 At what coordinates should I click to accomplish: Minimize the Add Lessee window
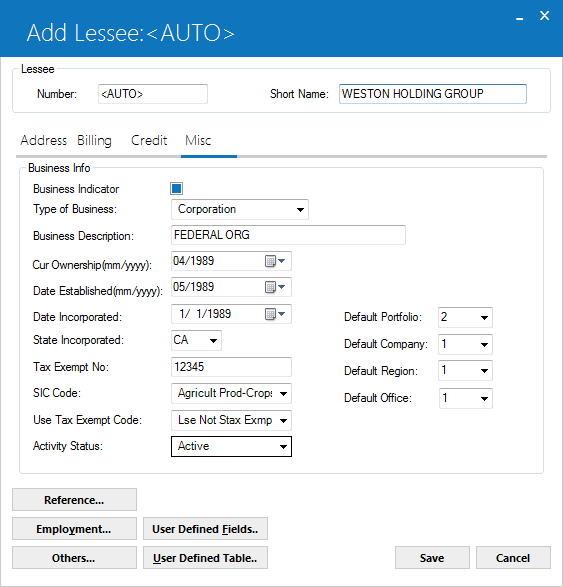pyautogui.click(x=519, y=17)
